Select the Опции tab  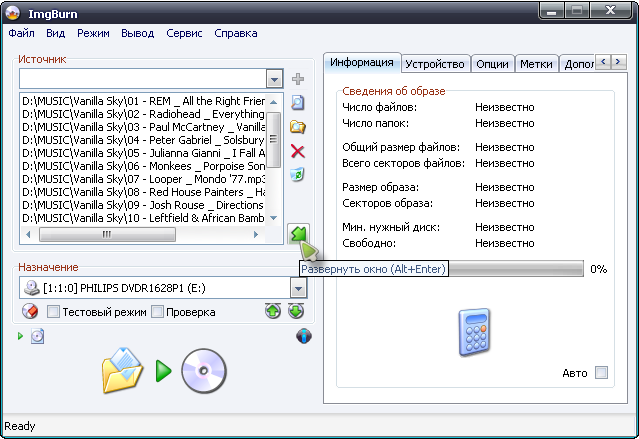492,63
